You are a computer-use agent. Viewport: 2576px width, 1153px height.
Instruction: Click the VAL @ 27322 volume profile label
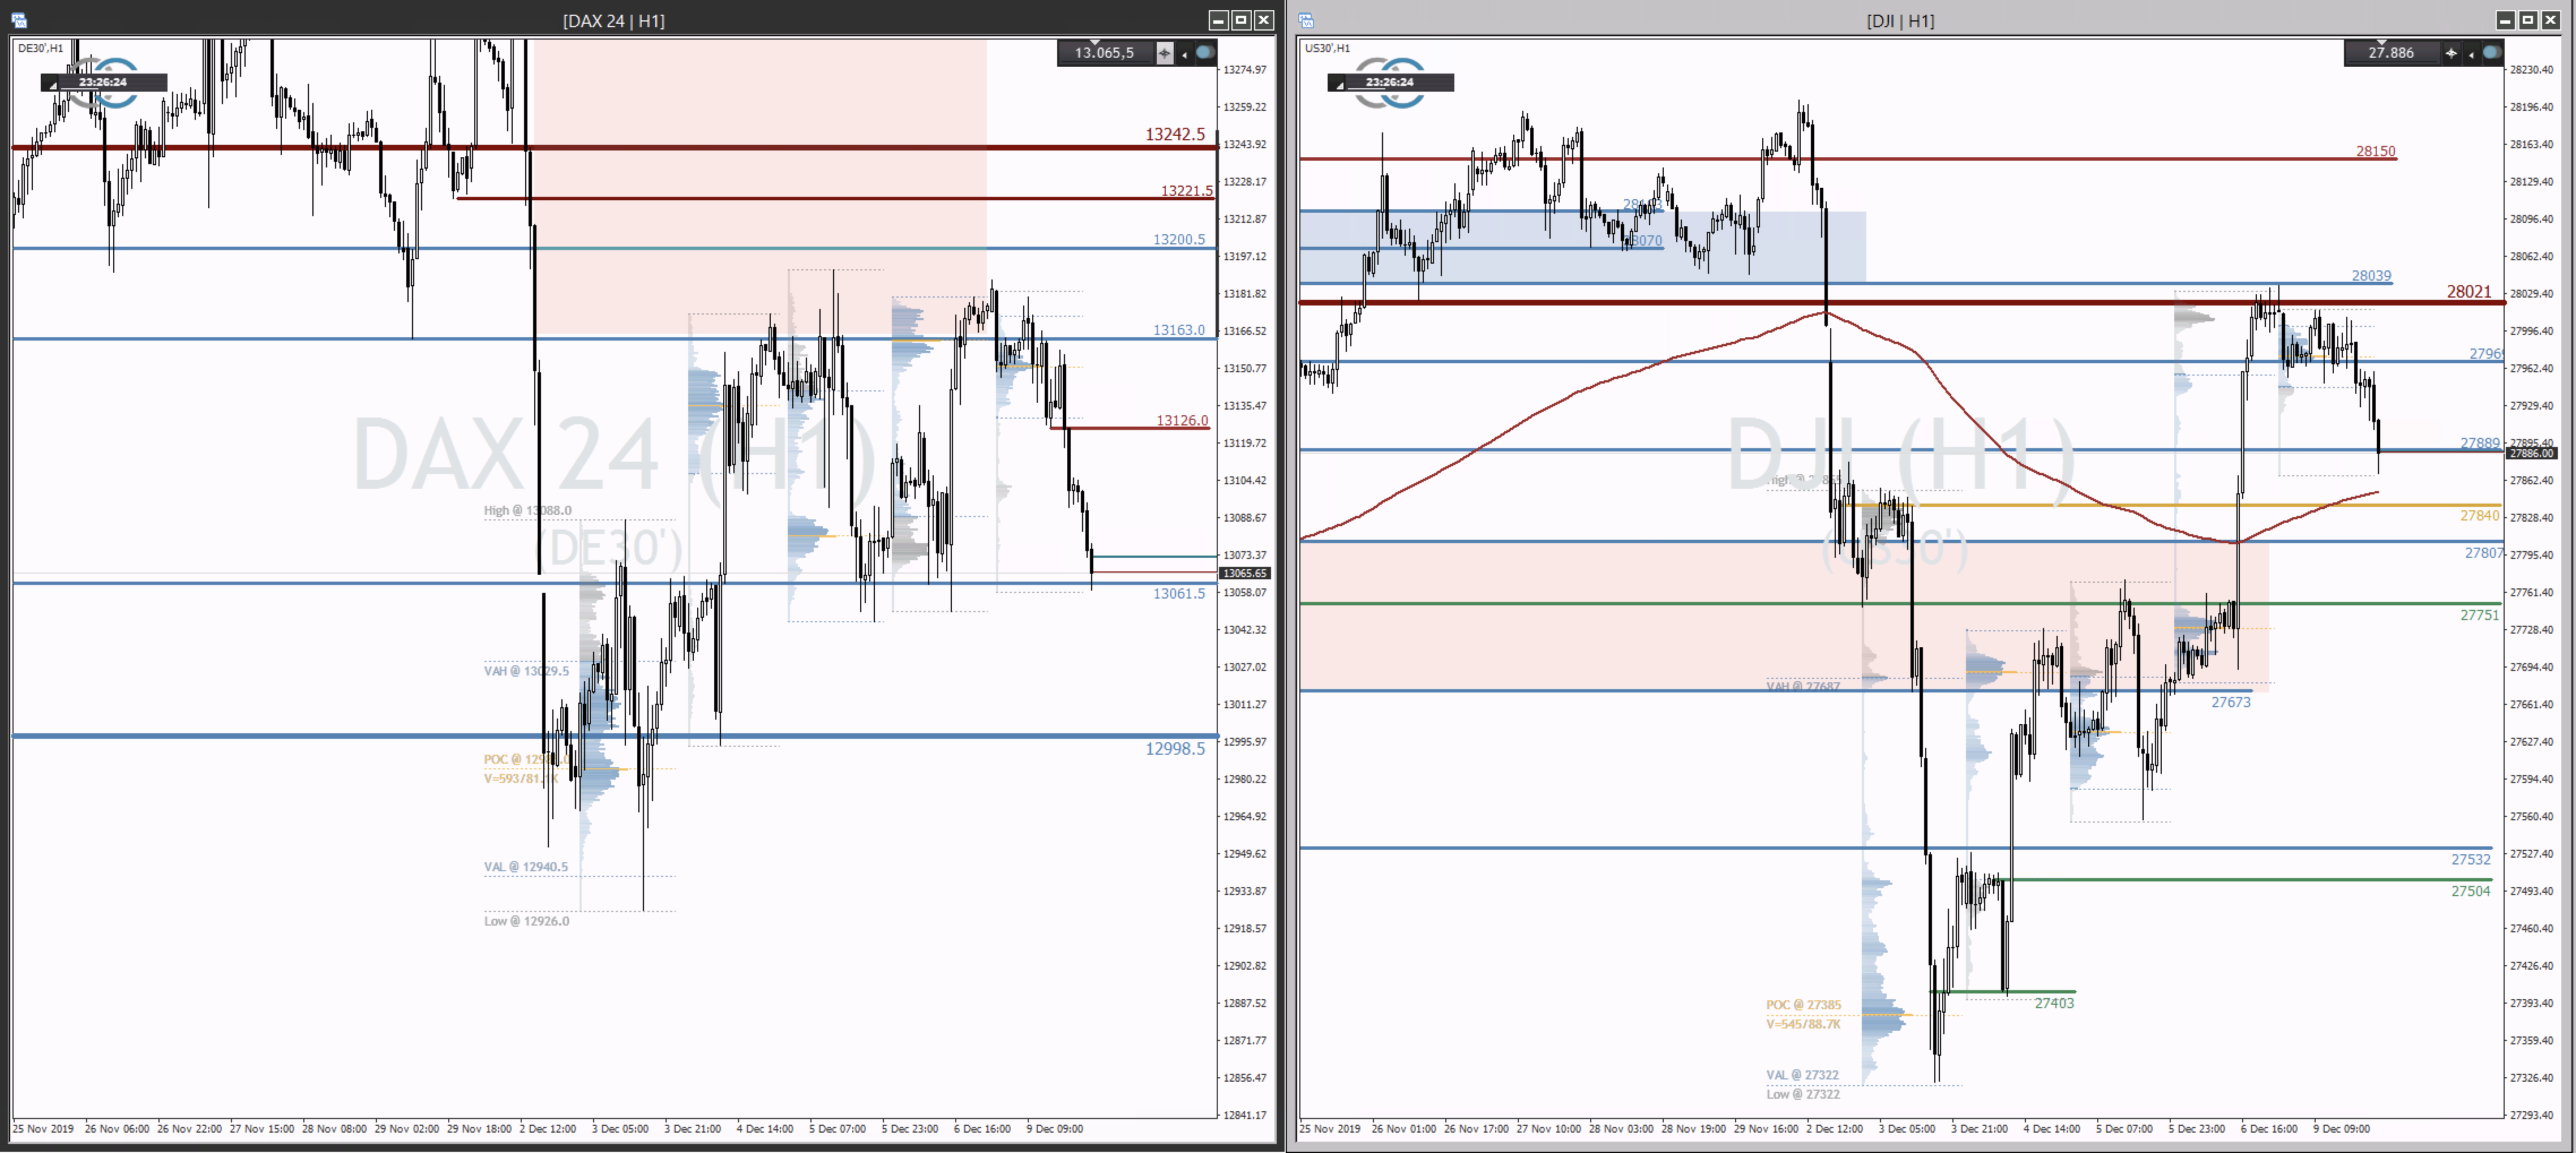pyautogui.click(x=1802, y=1075)
